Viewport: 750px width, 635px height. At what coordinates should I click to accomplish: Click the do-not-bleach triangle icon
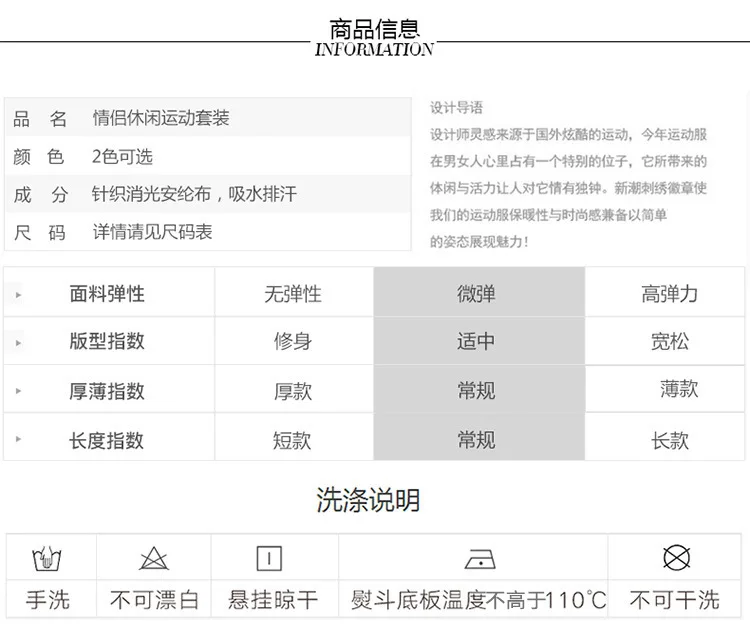point(154,558)
